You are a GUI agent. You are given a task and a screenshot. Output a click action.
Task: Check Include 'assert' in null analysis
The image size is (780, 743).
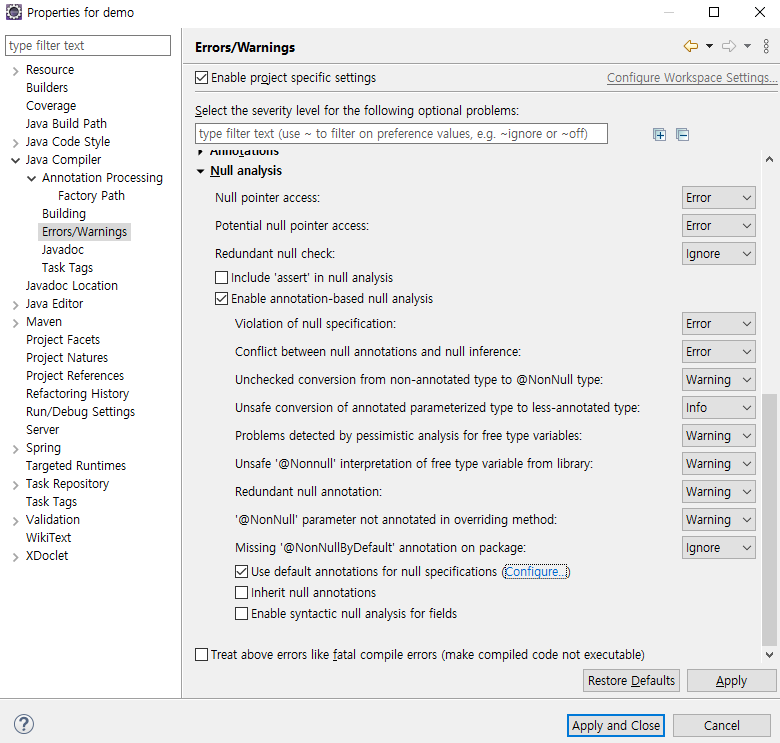click(x=221, y=278)
